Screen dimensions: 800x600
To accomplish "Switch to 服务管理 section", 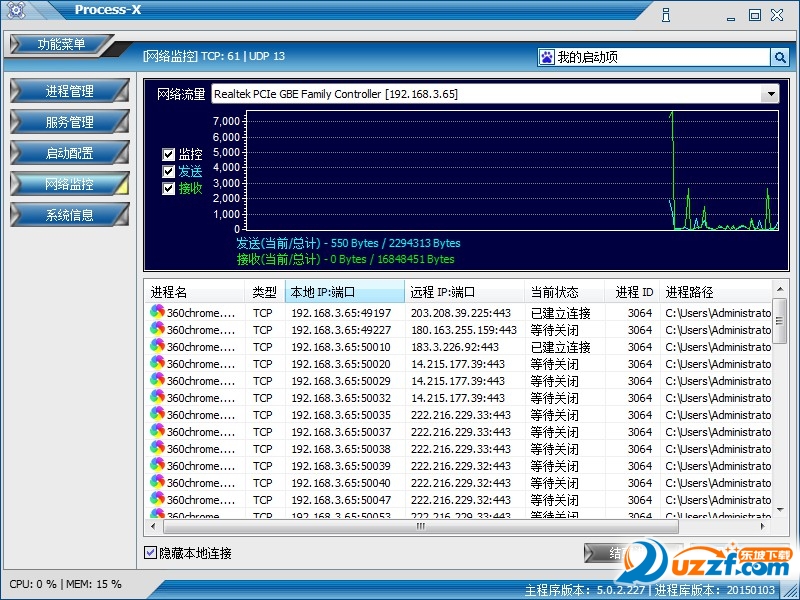I will 69,122.
